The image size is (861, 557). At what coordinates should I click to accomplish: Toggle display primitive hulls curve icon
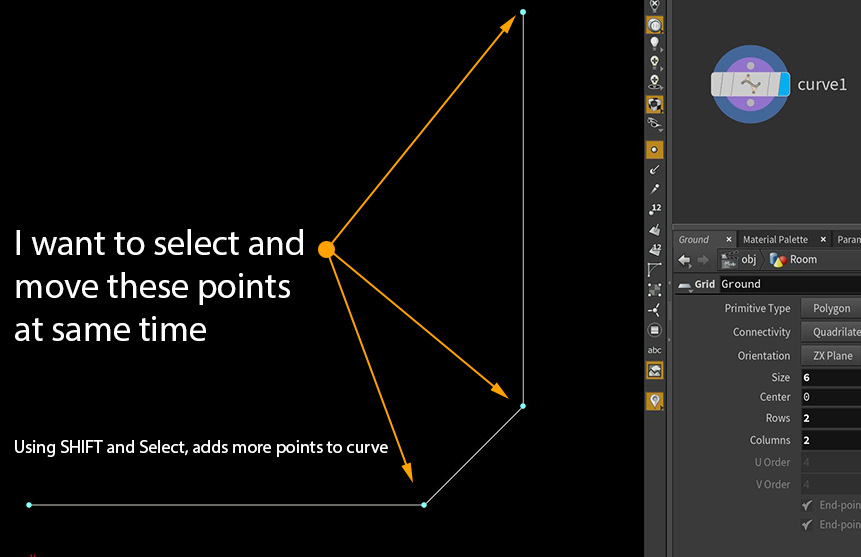(x=655, y=269)
